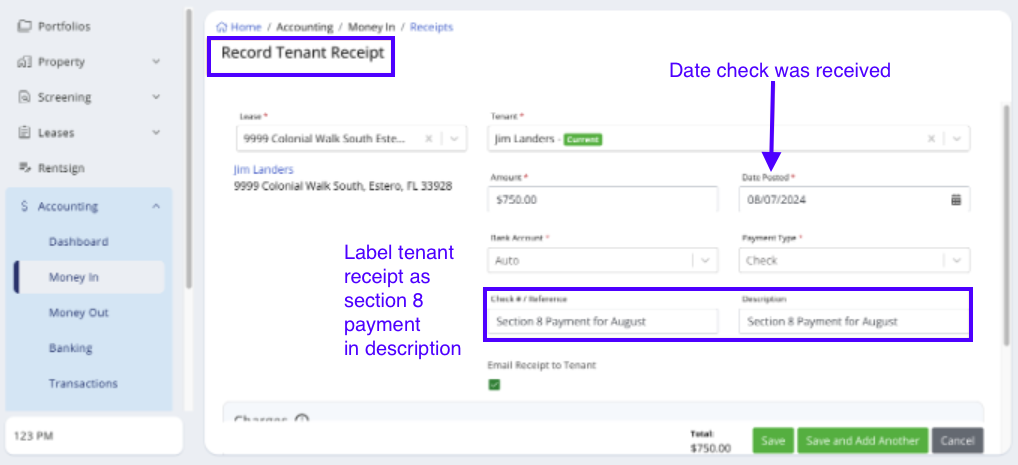Screen dimensions: 1018x465
Task: Clear the Tenant field with X icon
Action: pos(932,139)
